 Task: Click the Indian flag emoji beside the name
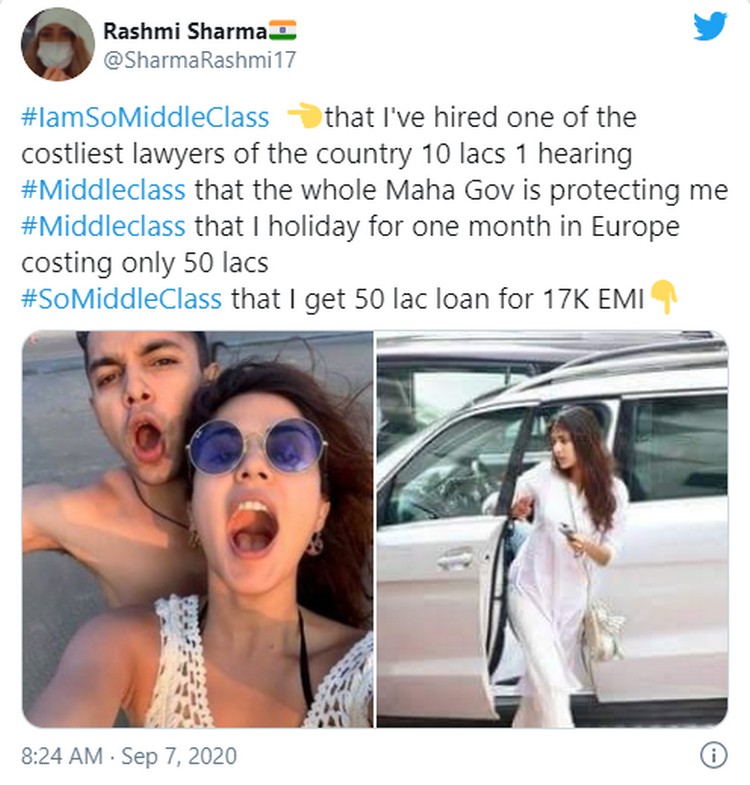[283, 30]
